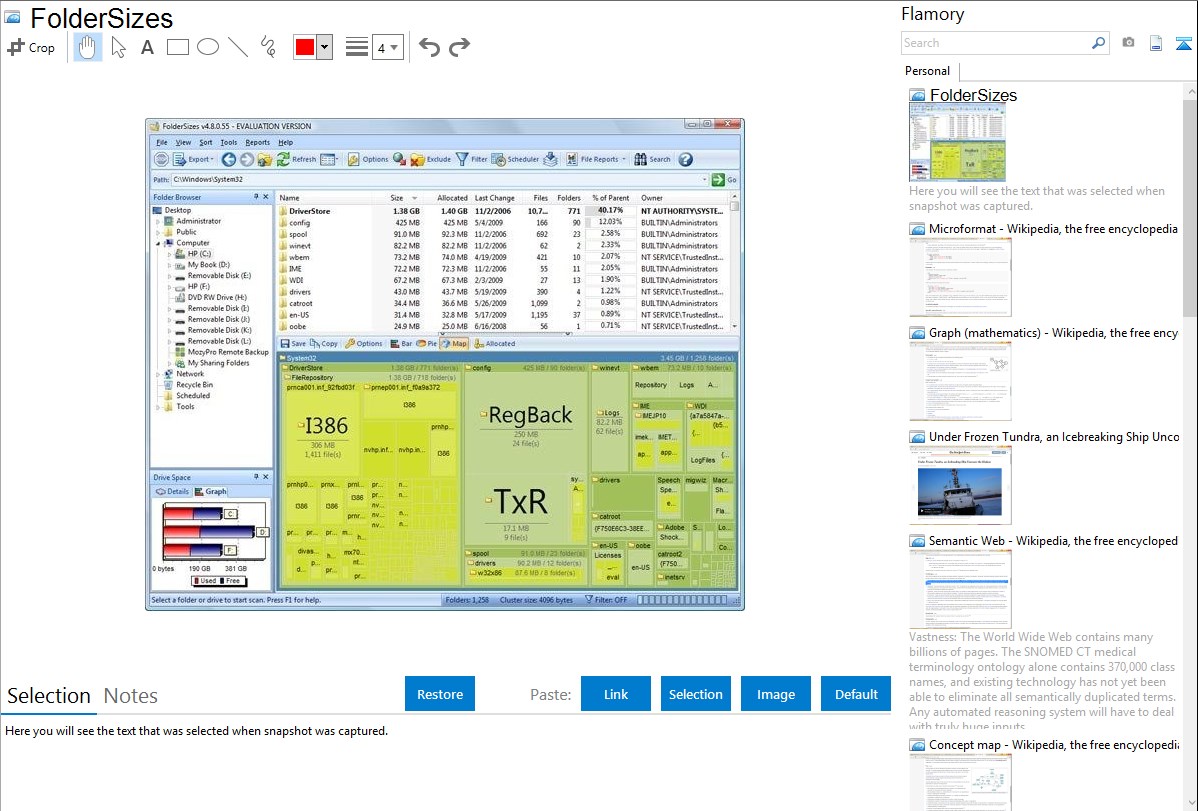Click the 'Flamory' heading text
Viewport: 1198px width, 811px height.
click(933, 14)
